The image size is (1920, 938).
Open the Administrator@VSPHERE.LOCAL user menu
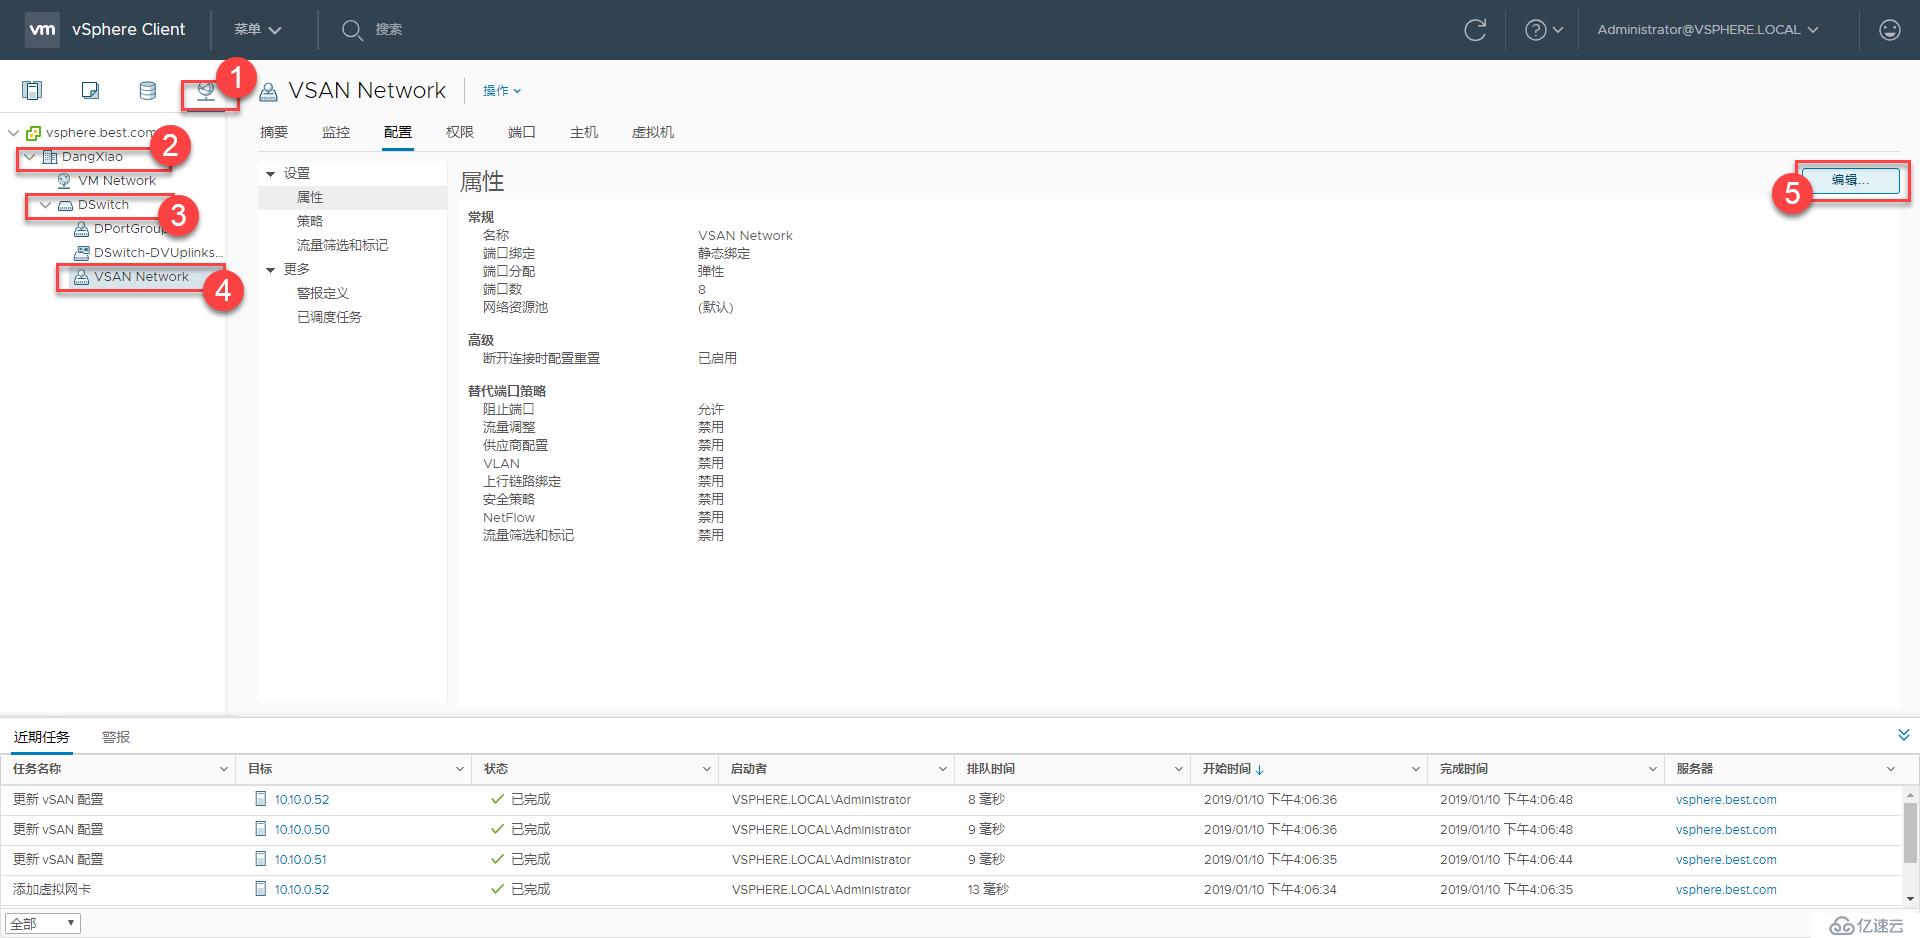[x=1708, y=30]
